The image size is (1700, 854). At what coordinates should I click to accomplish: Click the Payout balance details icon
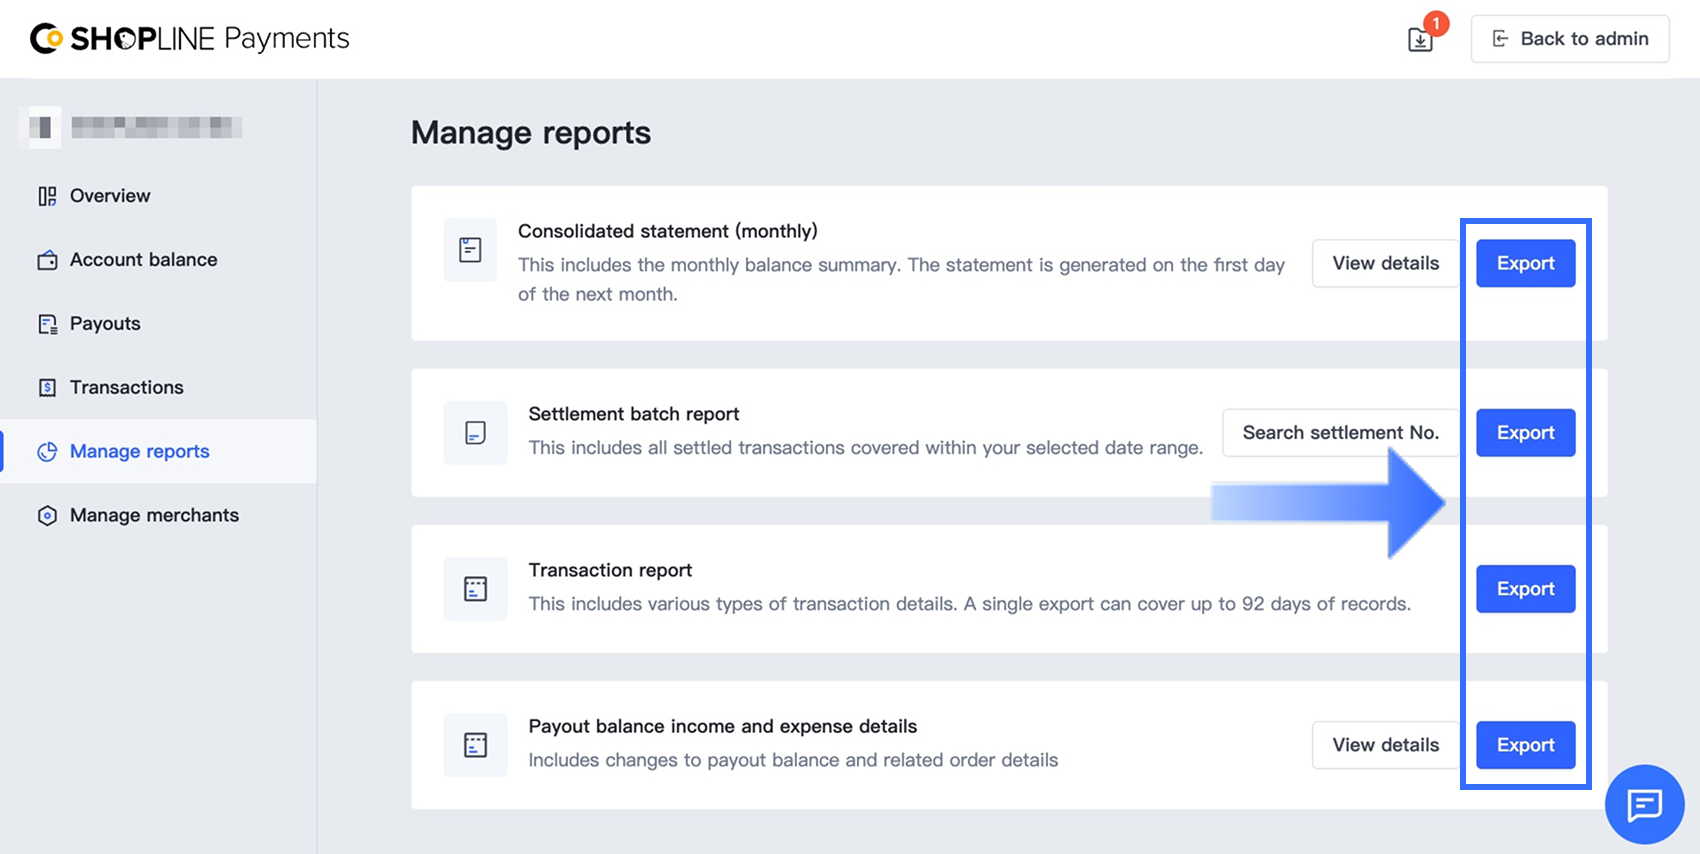tap(475, 745)
